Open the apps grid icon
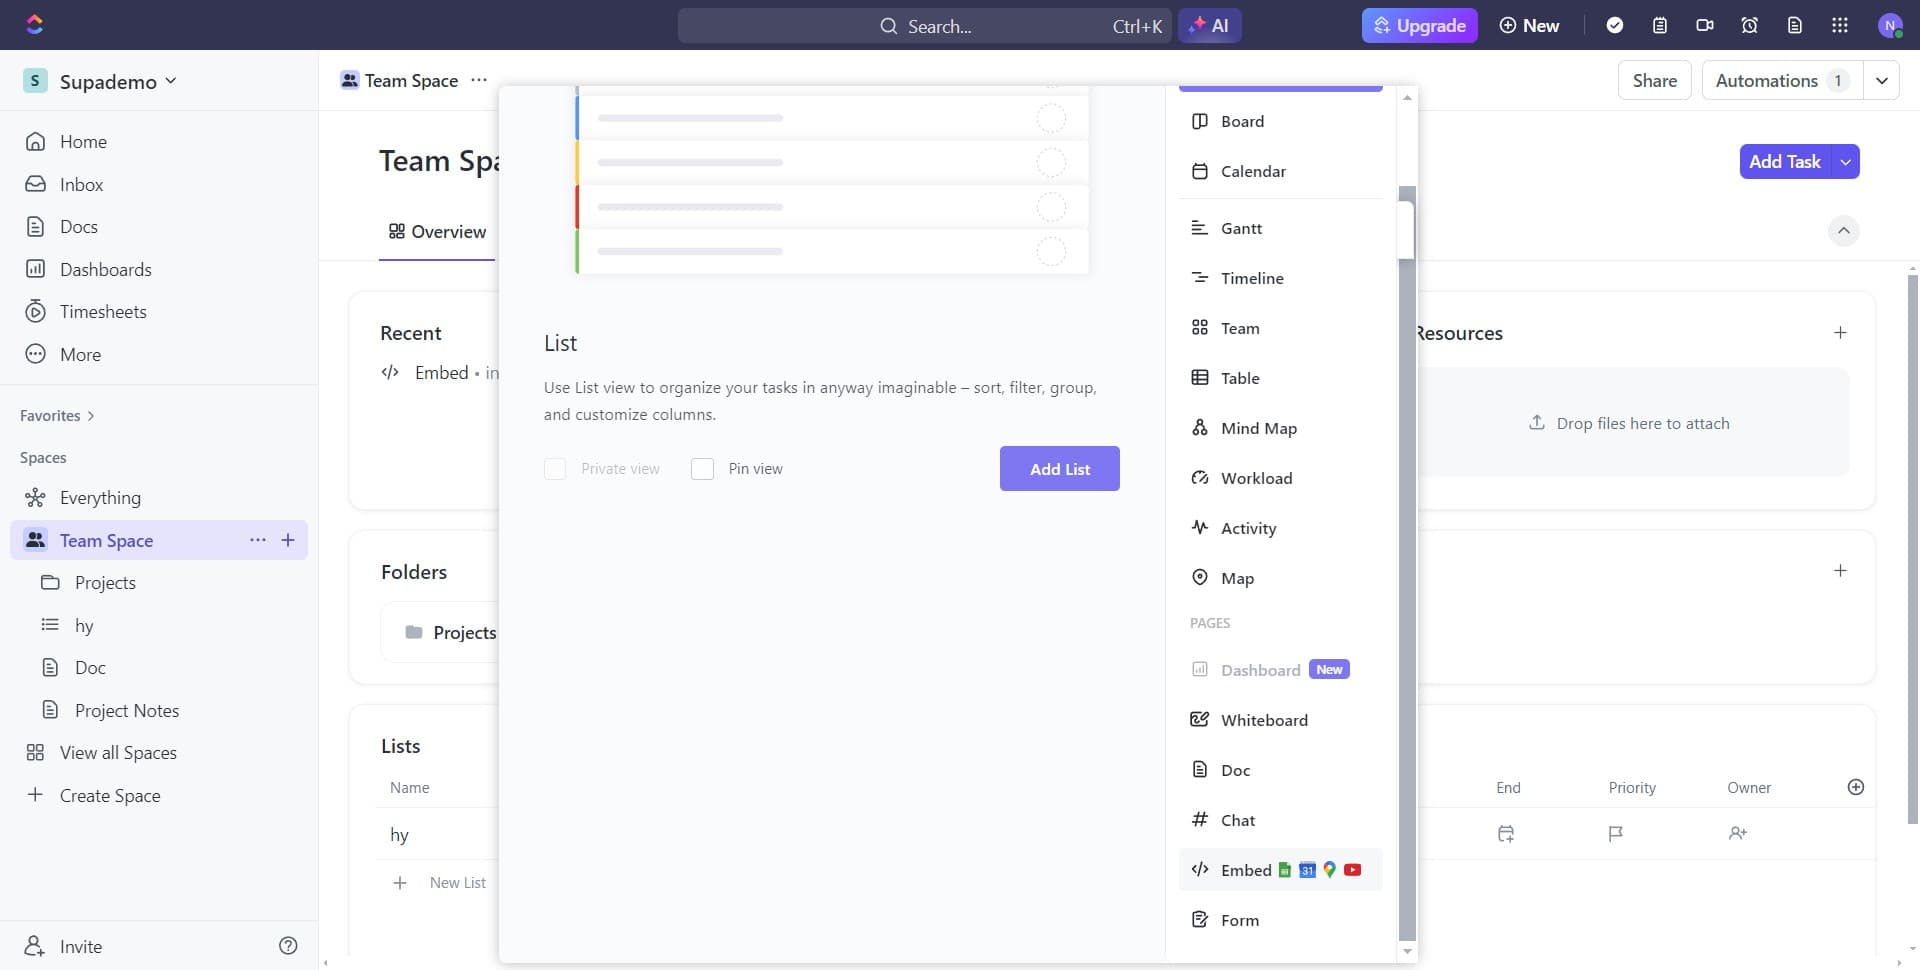Image resolution: width=1920 pixels, height=970 pixels. coord(1839,26)
